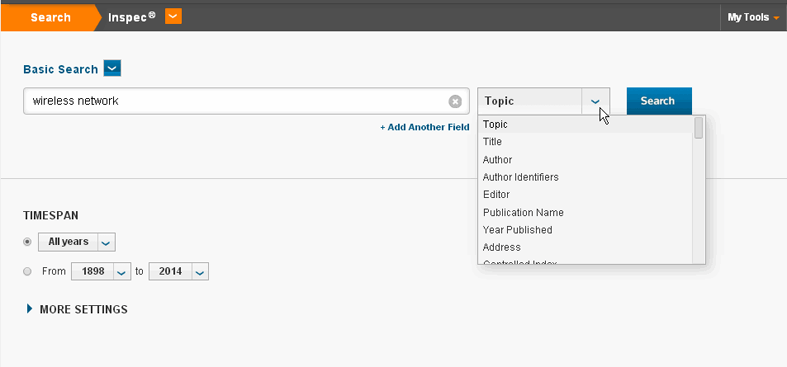Select Author in the dropdown list
Screen dimensions: 787x367
coord(586,160)
